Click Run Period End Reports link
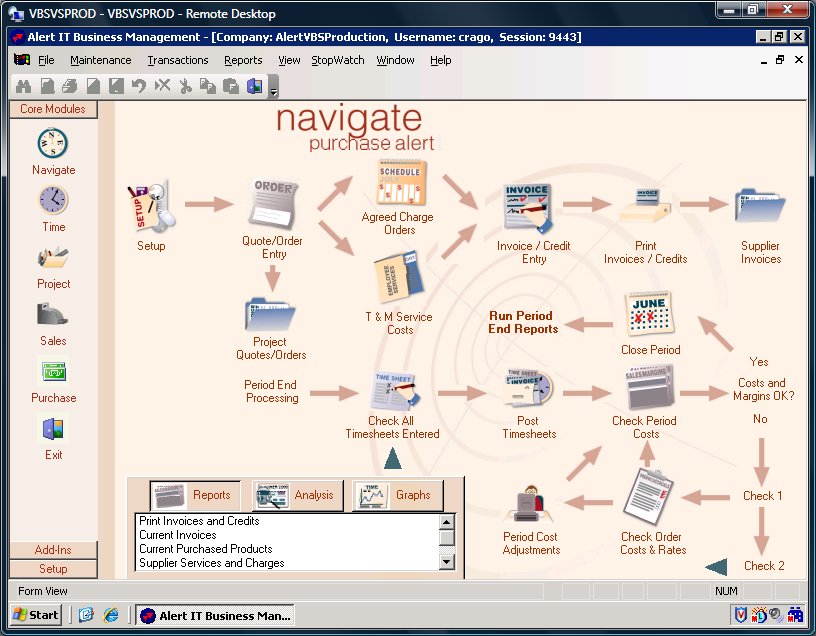 (522, 322)
